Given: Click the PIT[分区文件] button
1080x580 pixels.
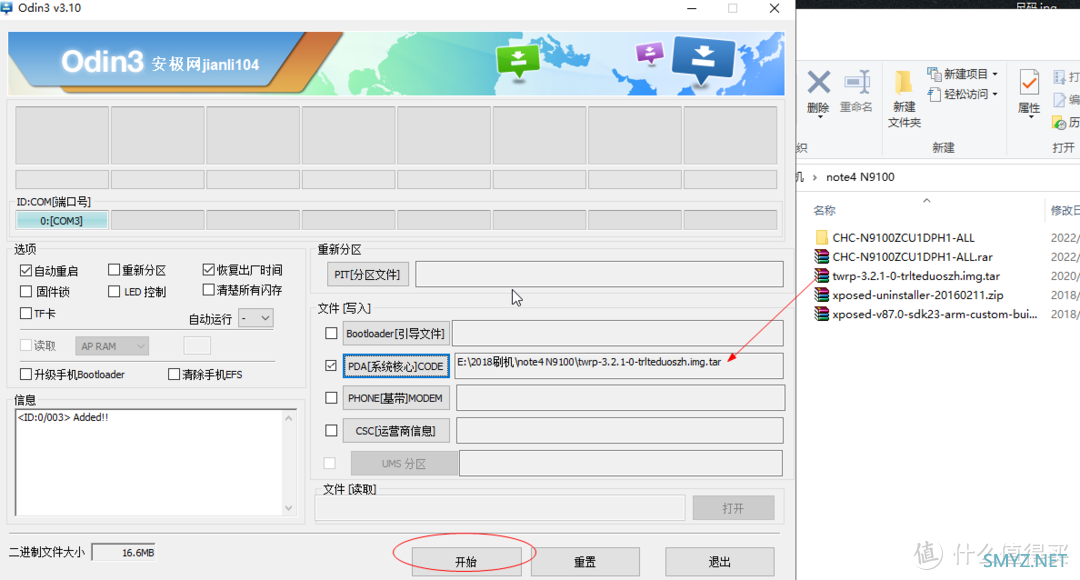Looking at the screenshot, I should click(x=367, y=274).
